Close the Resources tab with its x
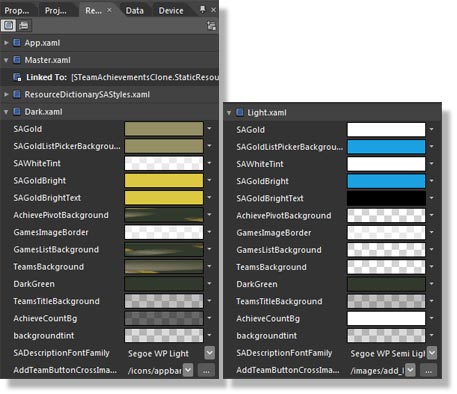The image size is (457, 394). [x=109, y=10]
